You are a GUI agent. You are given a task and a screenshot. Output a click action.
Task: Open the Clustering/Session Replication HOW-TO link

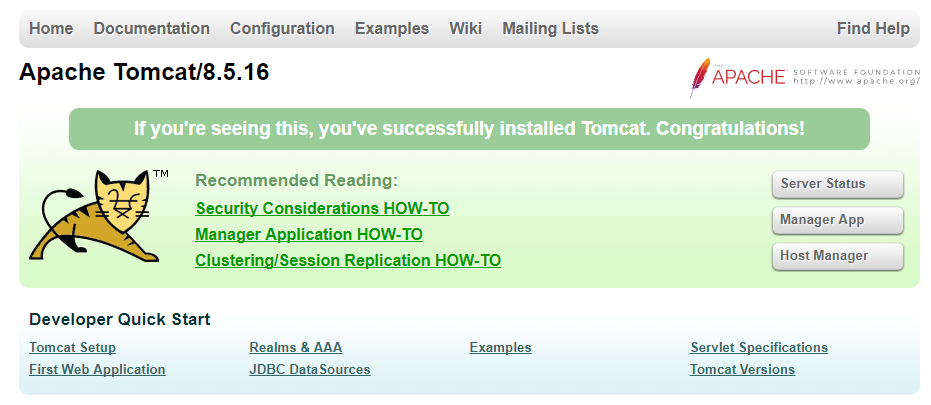pos(348,261)
